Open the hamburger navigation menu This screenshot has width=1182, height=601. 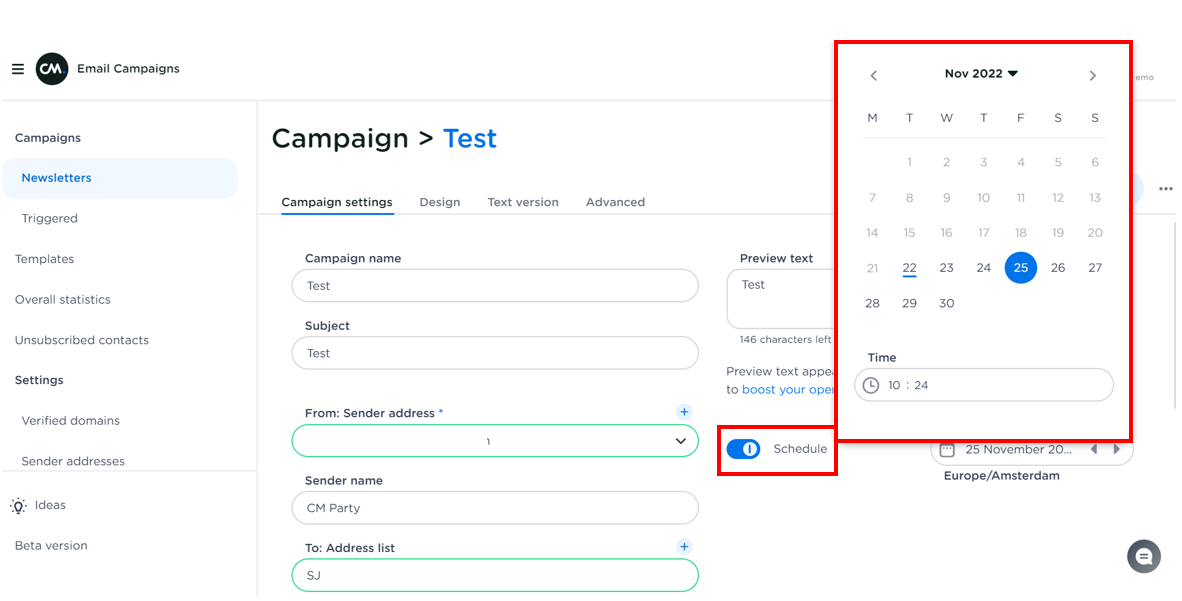(x=17, y=69)
